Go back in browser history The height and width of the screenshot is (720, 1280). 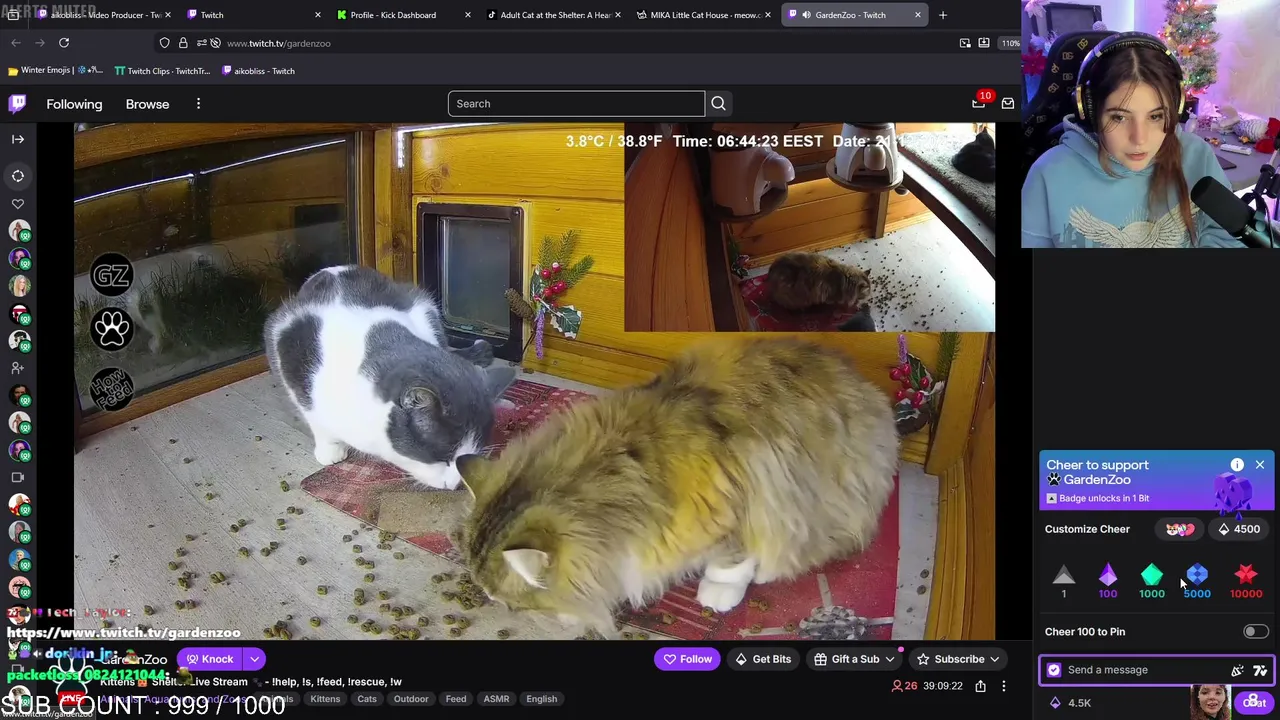pos(16,43)
